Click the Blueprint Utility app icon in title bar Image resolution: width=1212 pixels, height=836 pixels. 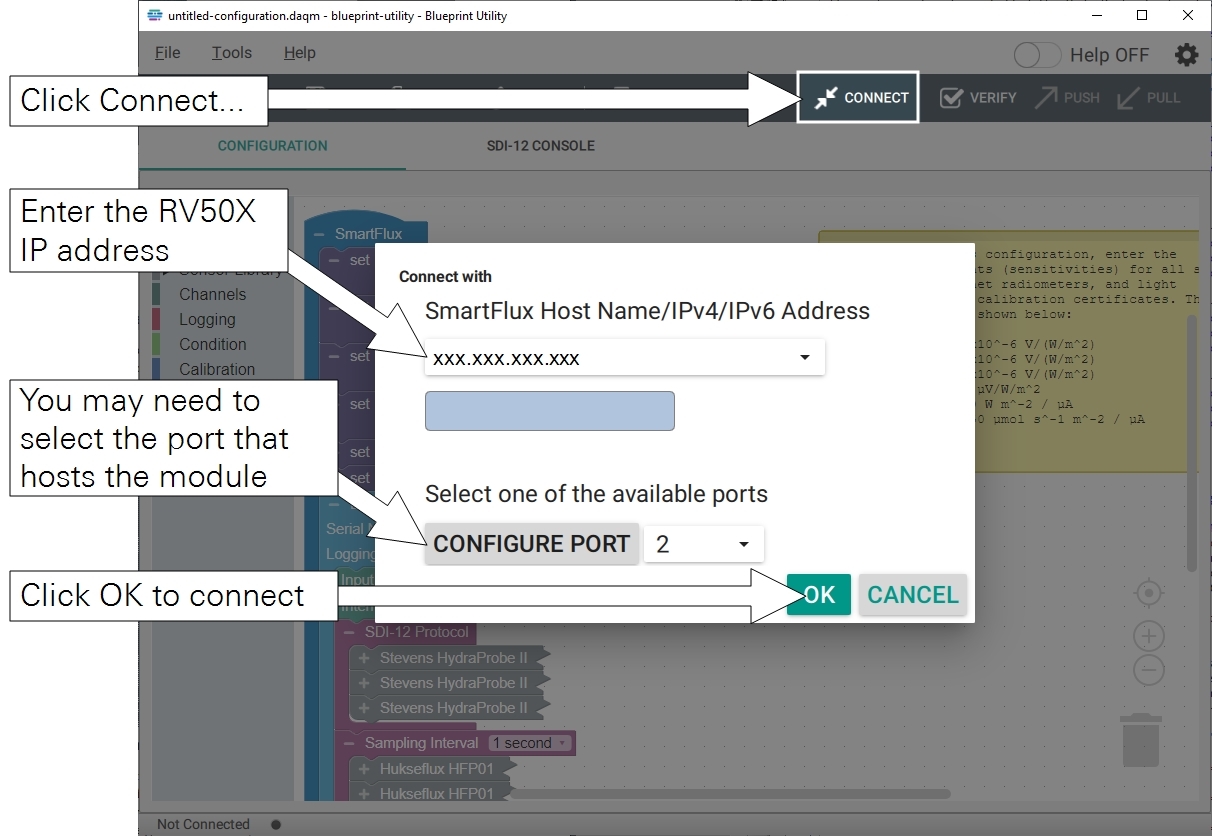[x=154, y=16]
